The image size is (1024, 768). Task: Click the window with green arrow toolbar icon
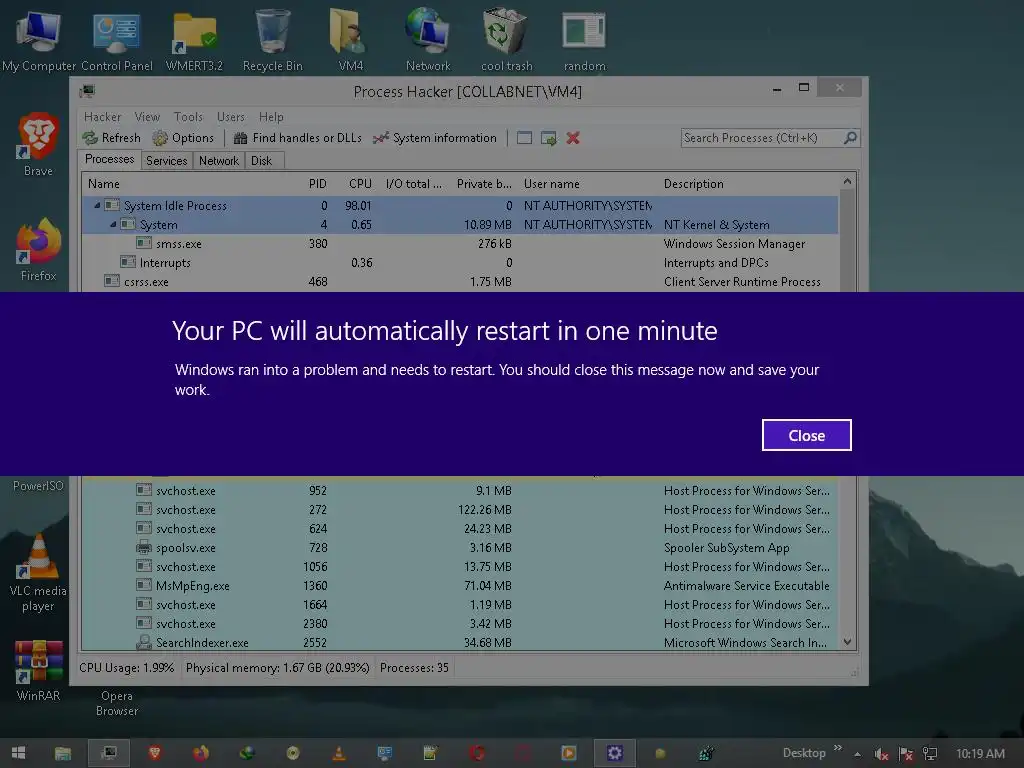549,138
